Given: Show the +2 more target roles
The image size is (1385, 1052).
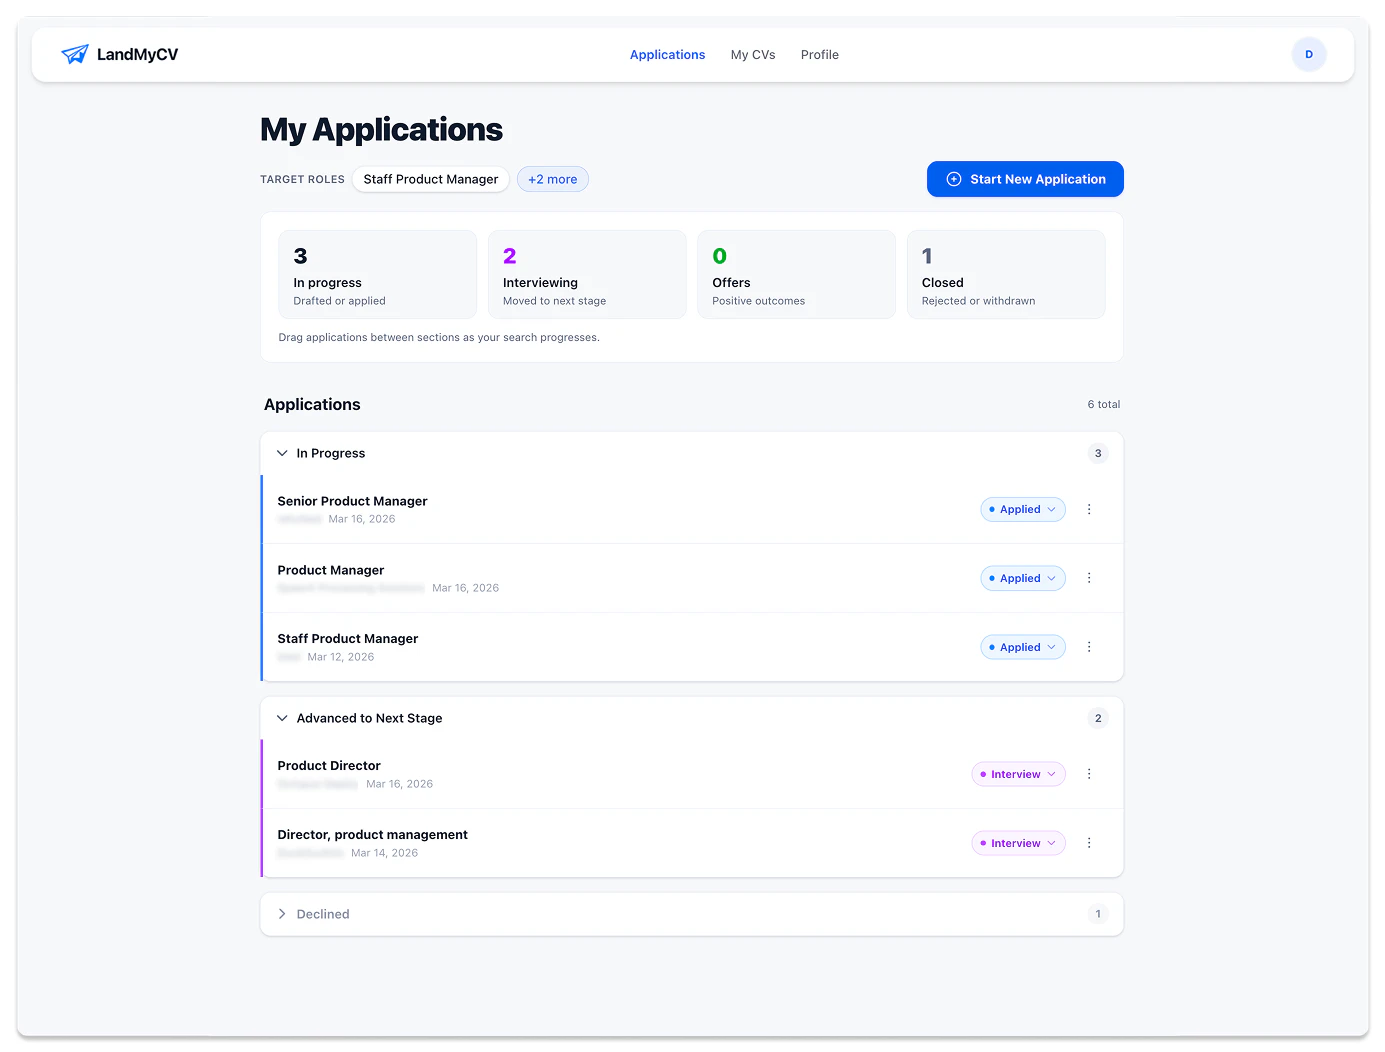Looking at the screenshot, I should [x=552, y=179].
